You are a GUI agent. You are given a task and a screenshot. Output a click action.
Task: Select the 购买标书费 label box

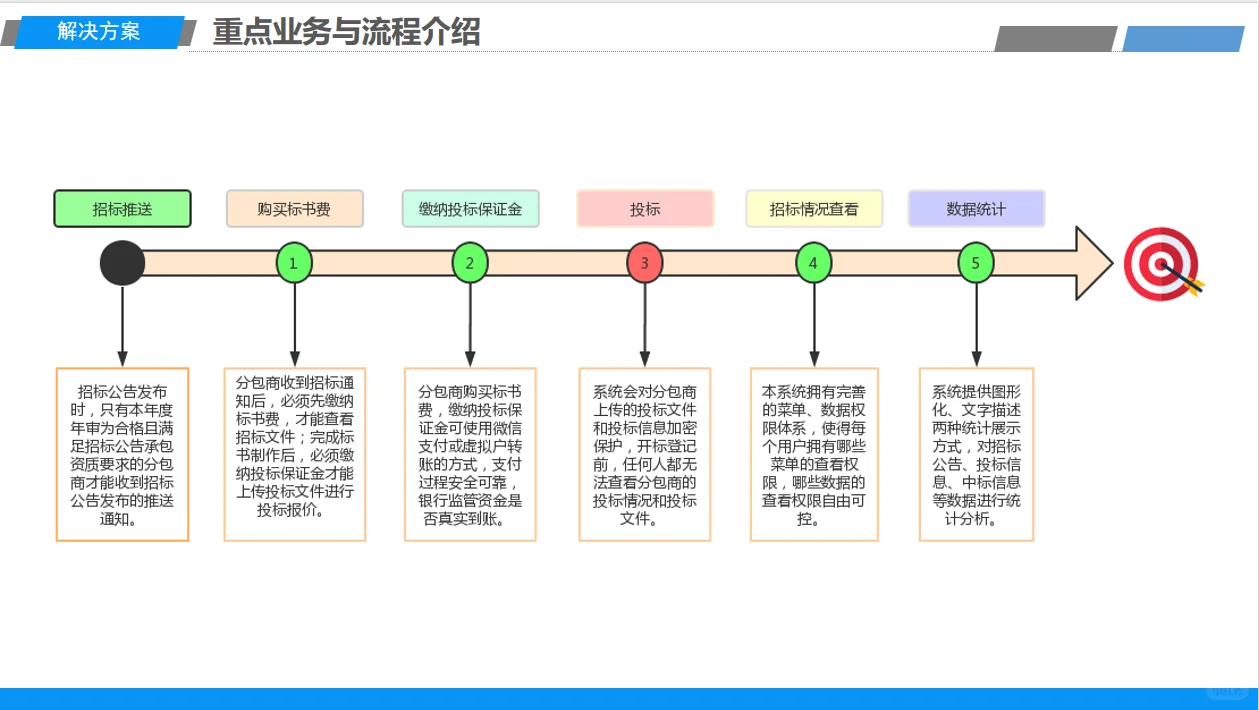(294, 209)
